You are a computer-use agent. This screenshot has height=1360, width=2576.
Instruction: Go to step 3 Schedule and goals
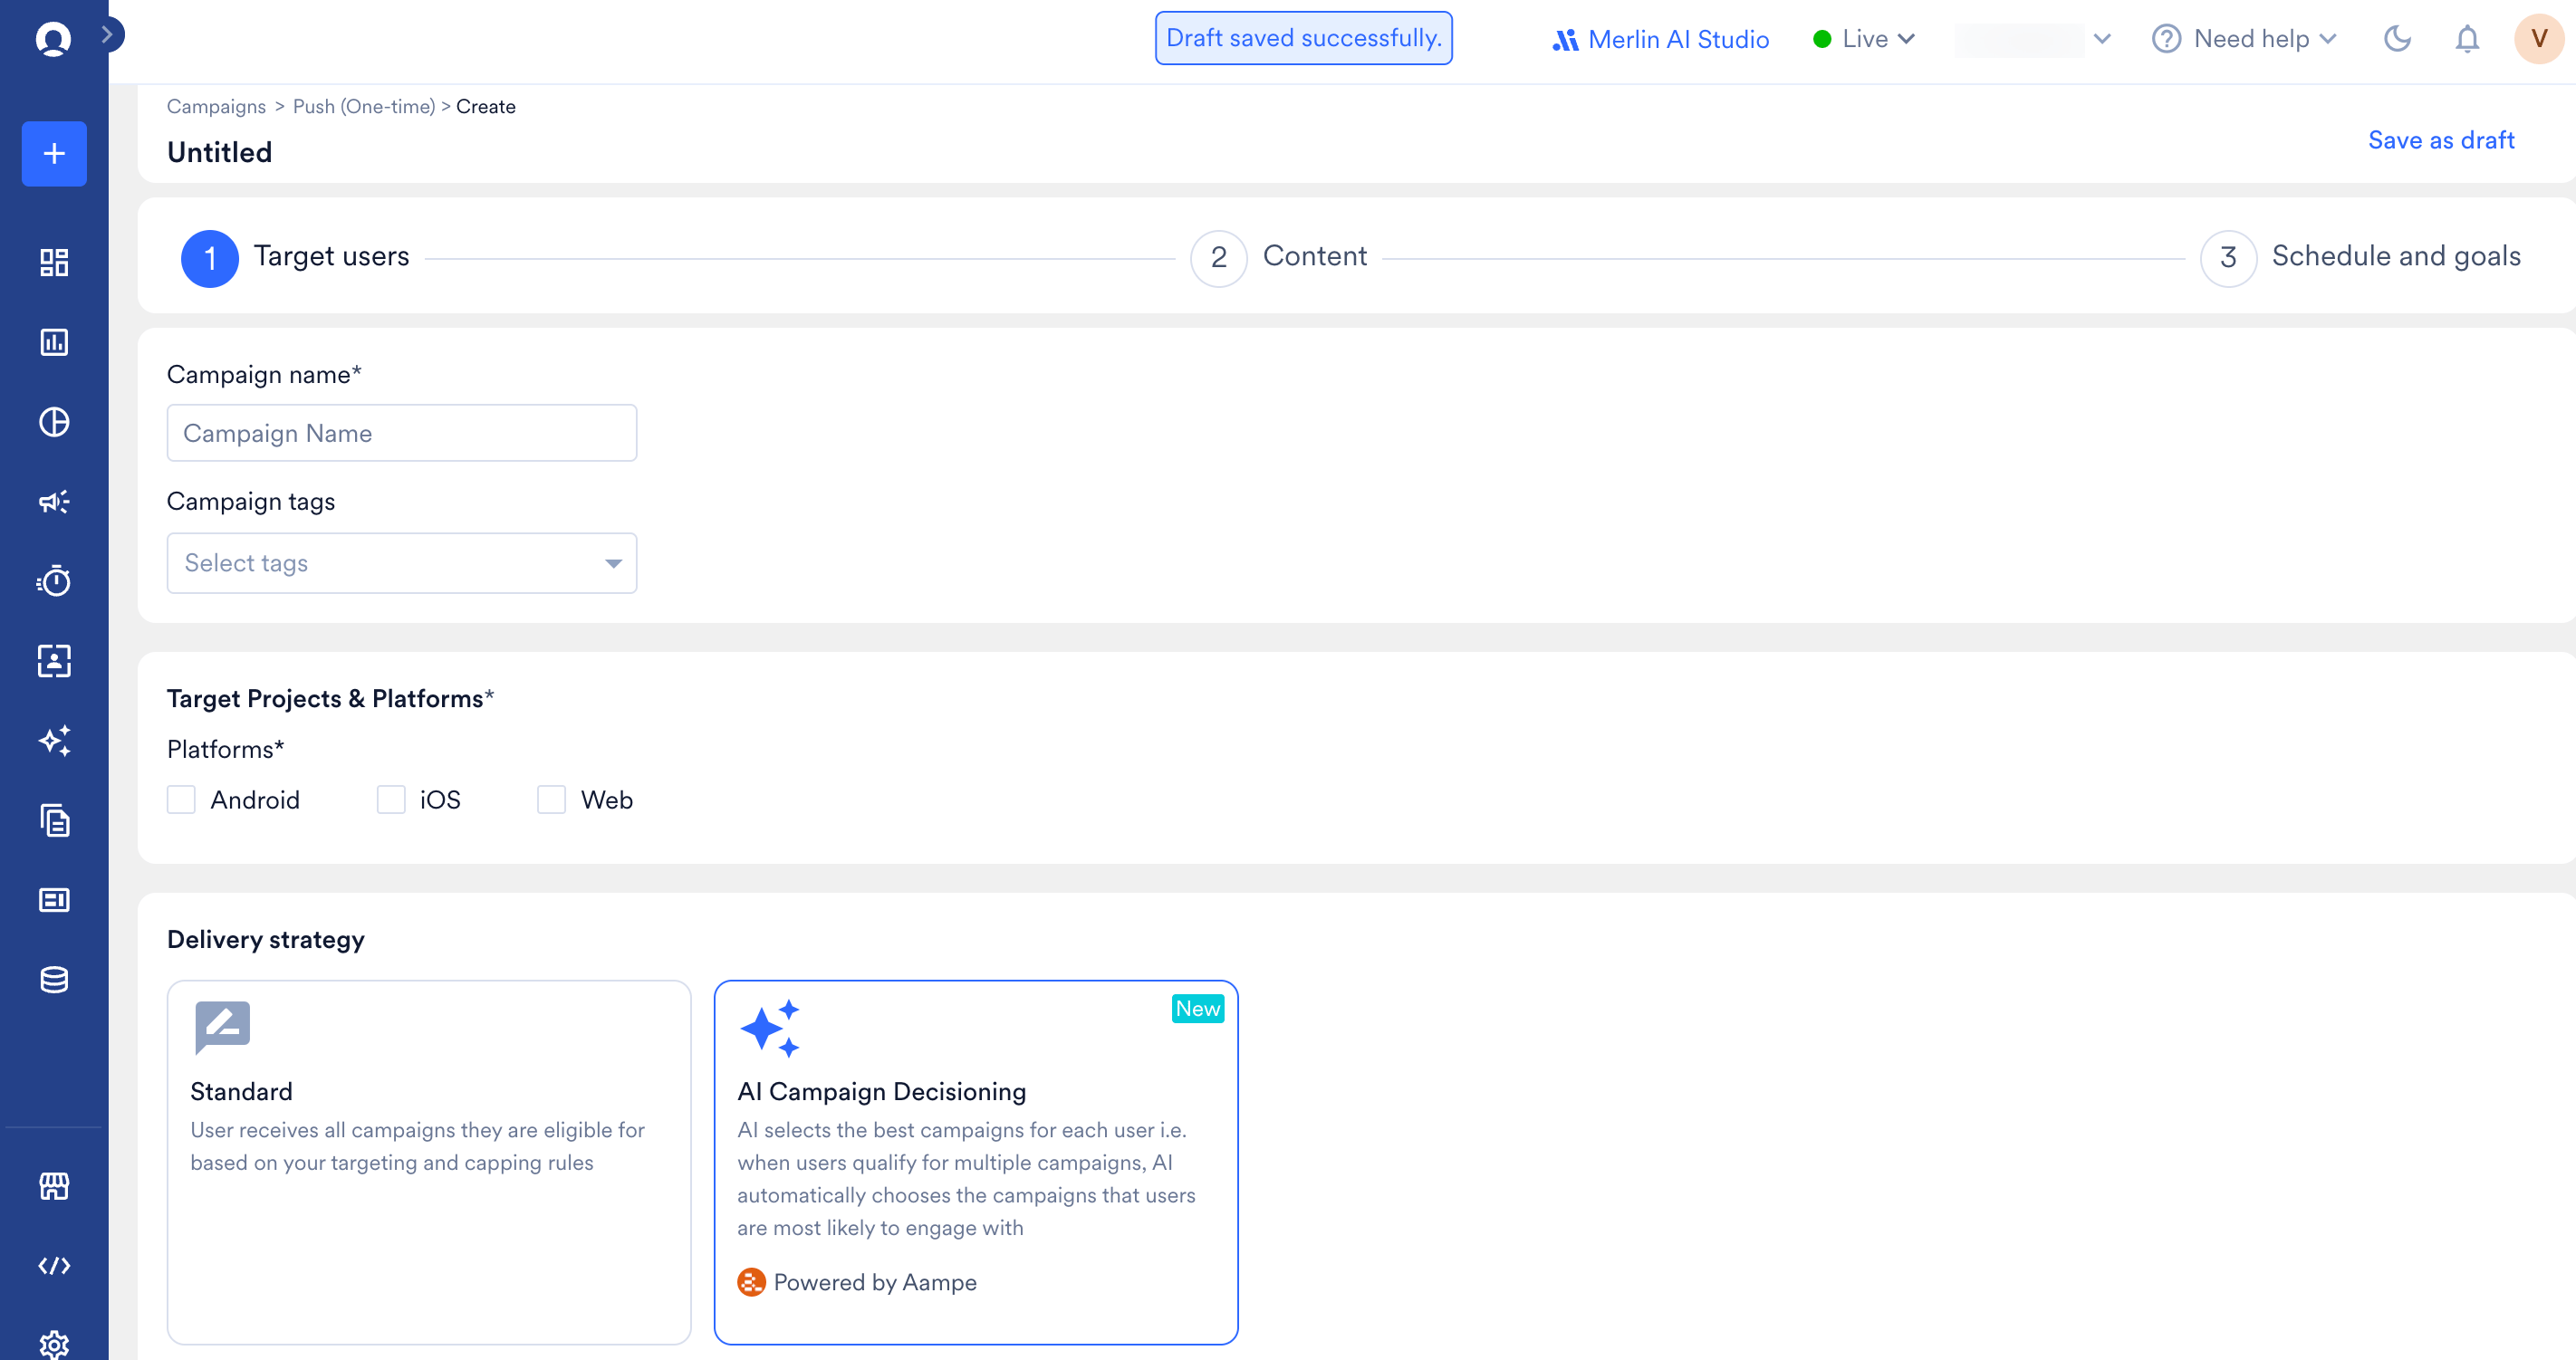pyautogui.click(x=2361, y=258)
